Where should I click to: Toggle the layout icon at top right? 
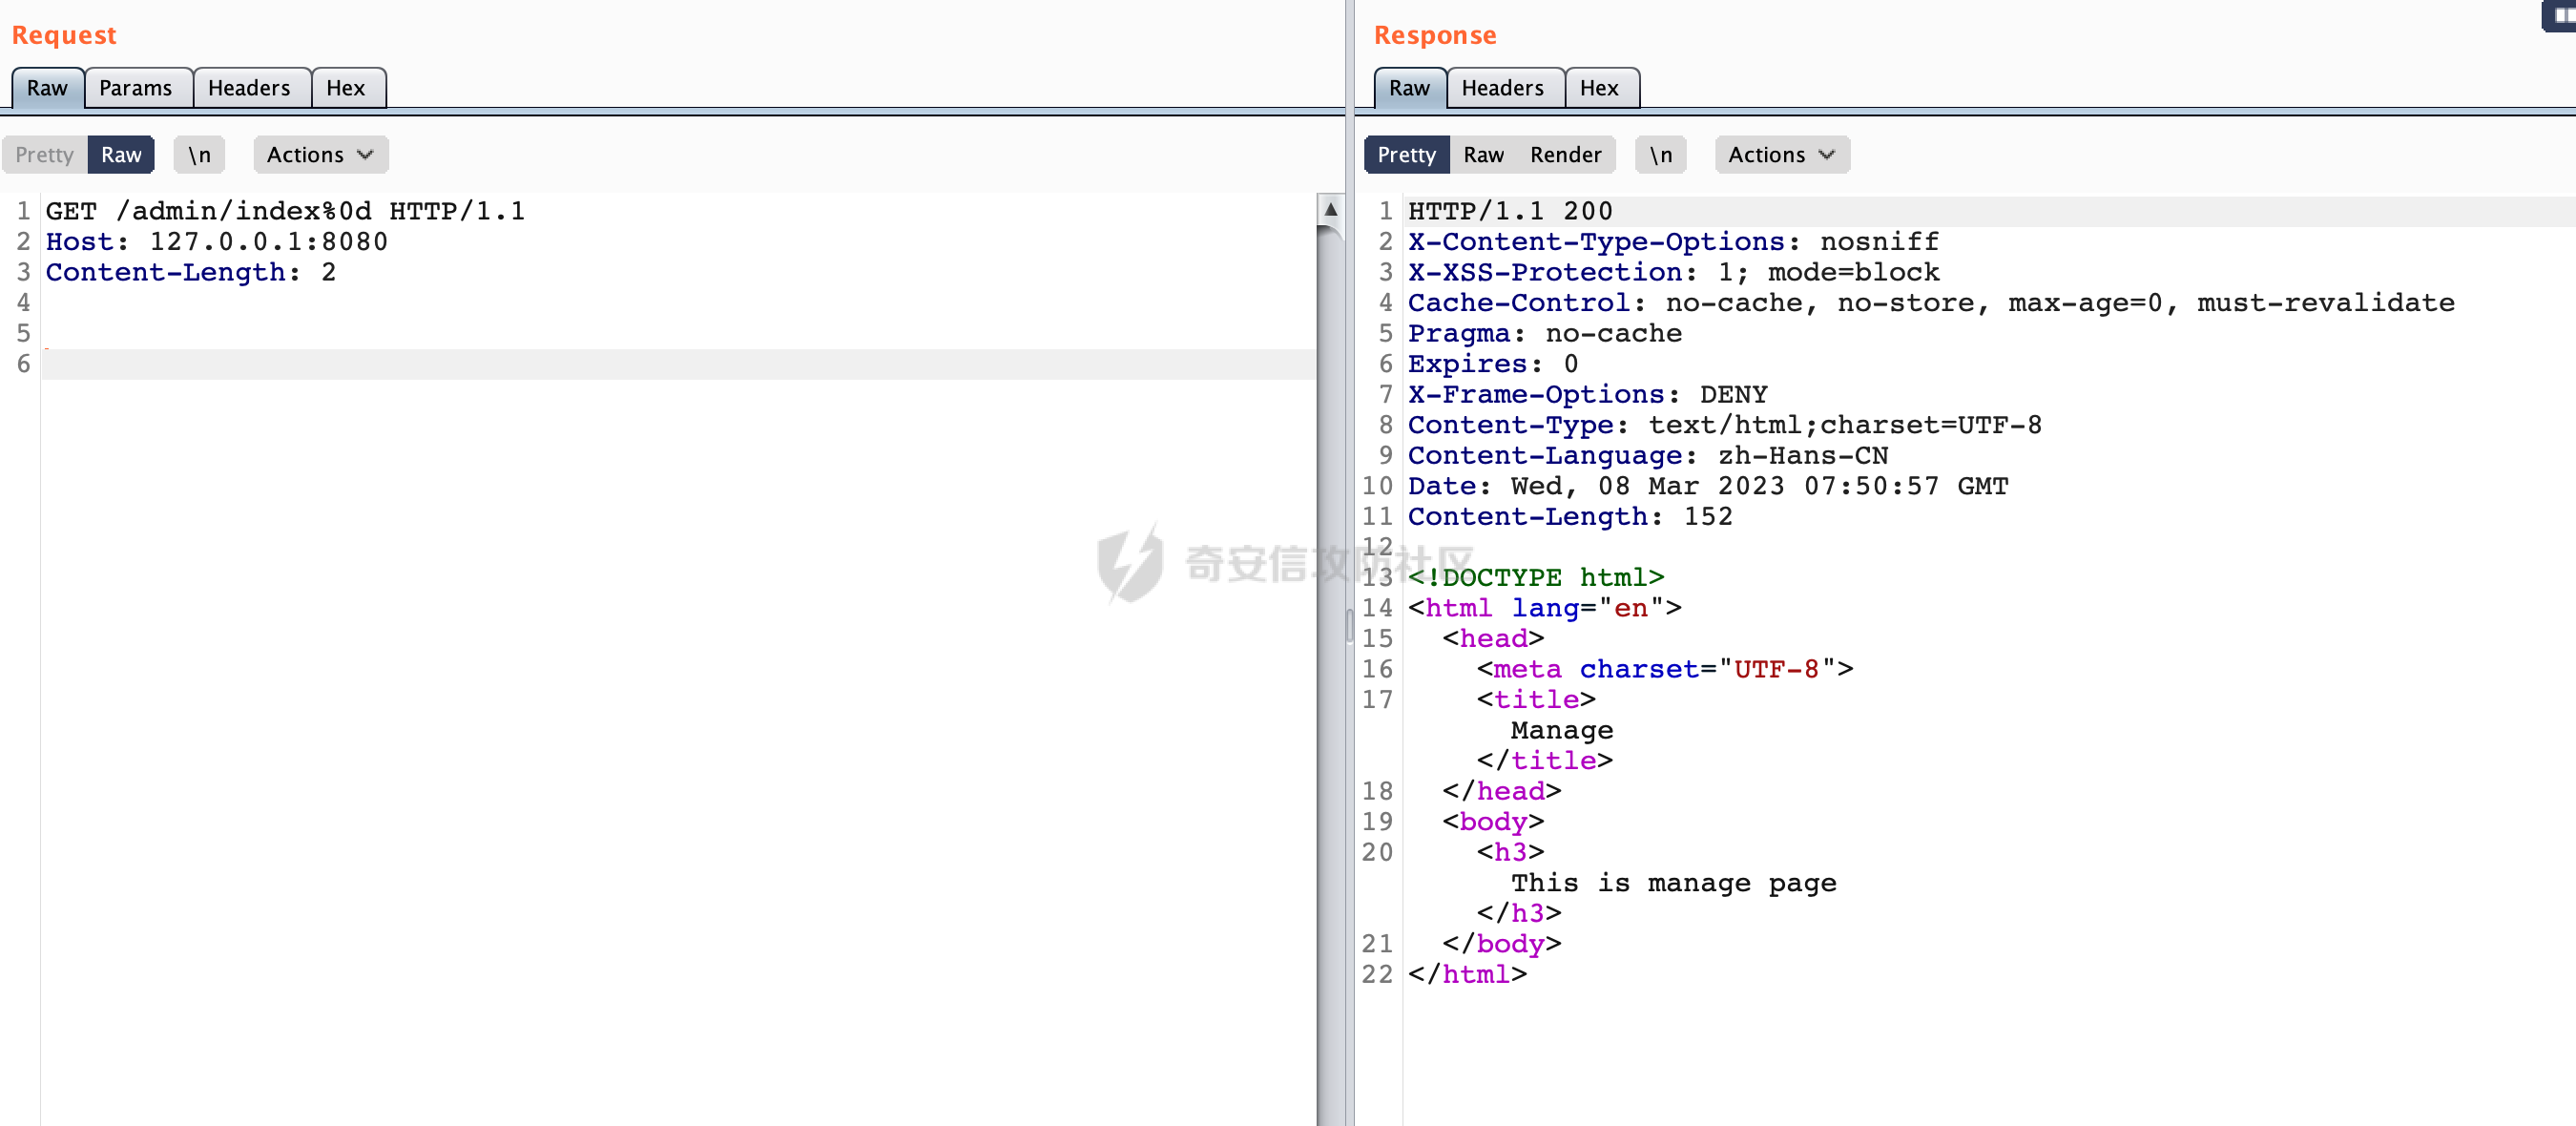(x=2561, y=15)
